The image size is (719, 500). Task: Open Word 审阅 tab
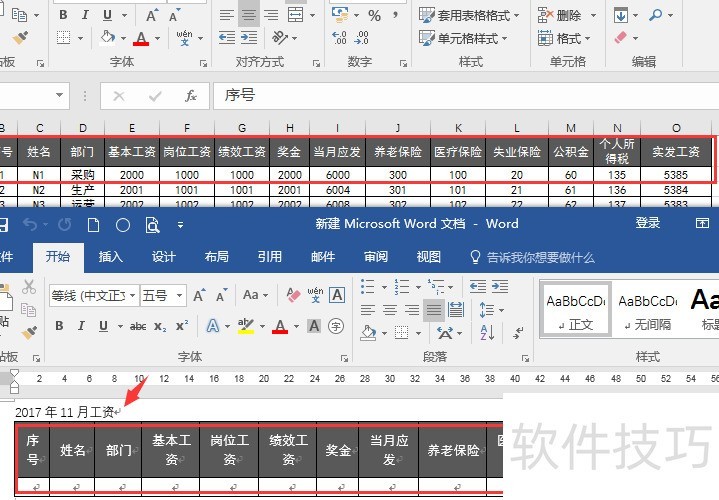(376, 256)
